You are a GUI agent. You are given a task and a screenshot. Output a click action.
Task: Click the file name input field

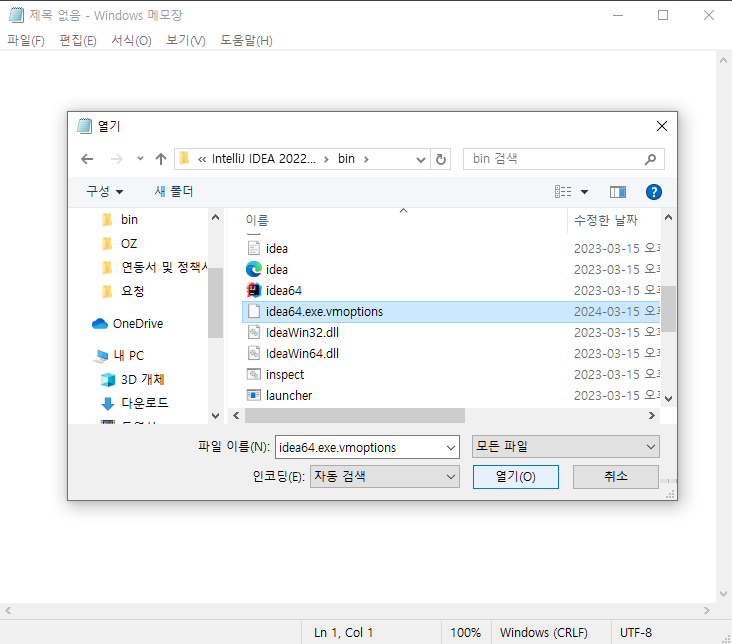[x=359, y=447]
